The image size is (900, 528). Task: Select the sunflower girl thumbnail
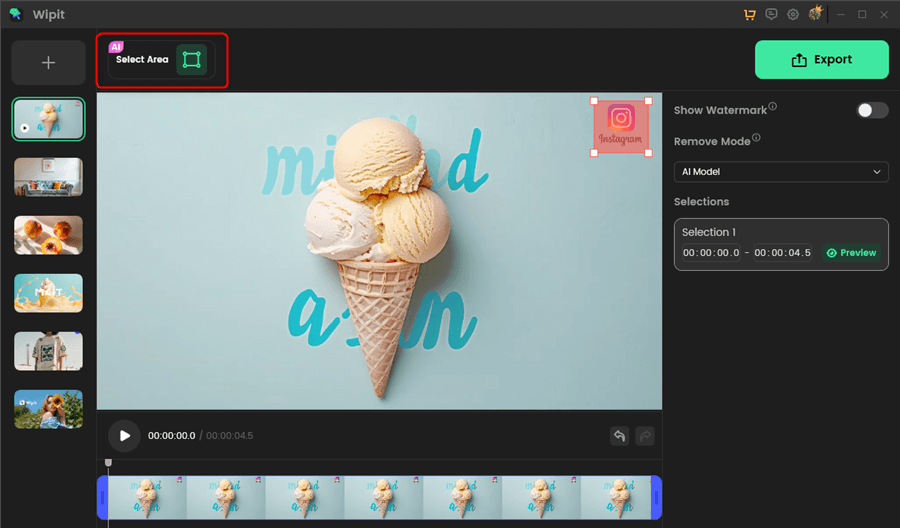pos(48,409)
